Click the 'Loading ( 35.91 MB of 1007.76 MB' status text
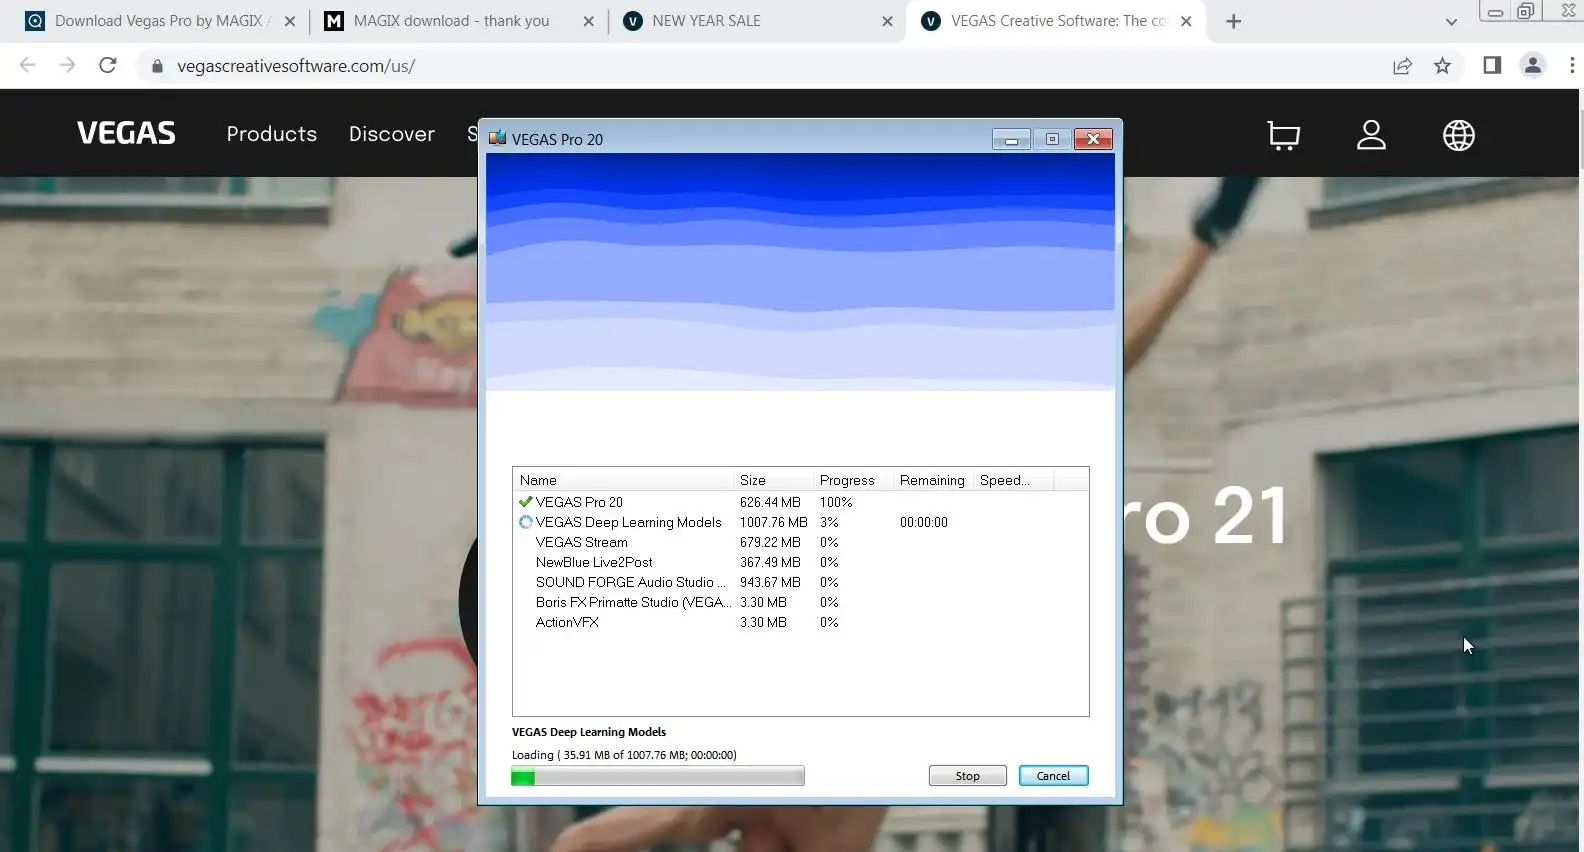This screenshot has height=852, width=1584. click(x=624, y=755)
